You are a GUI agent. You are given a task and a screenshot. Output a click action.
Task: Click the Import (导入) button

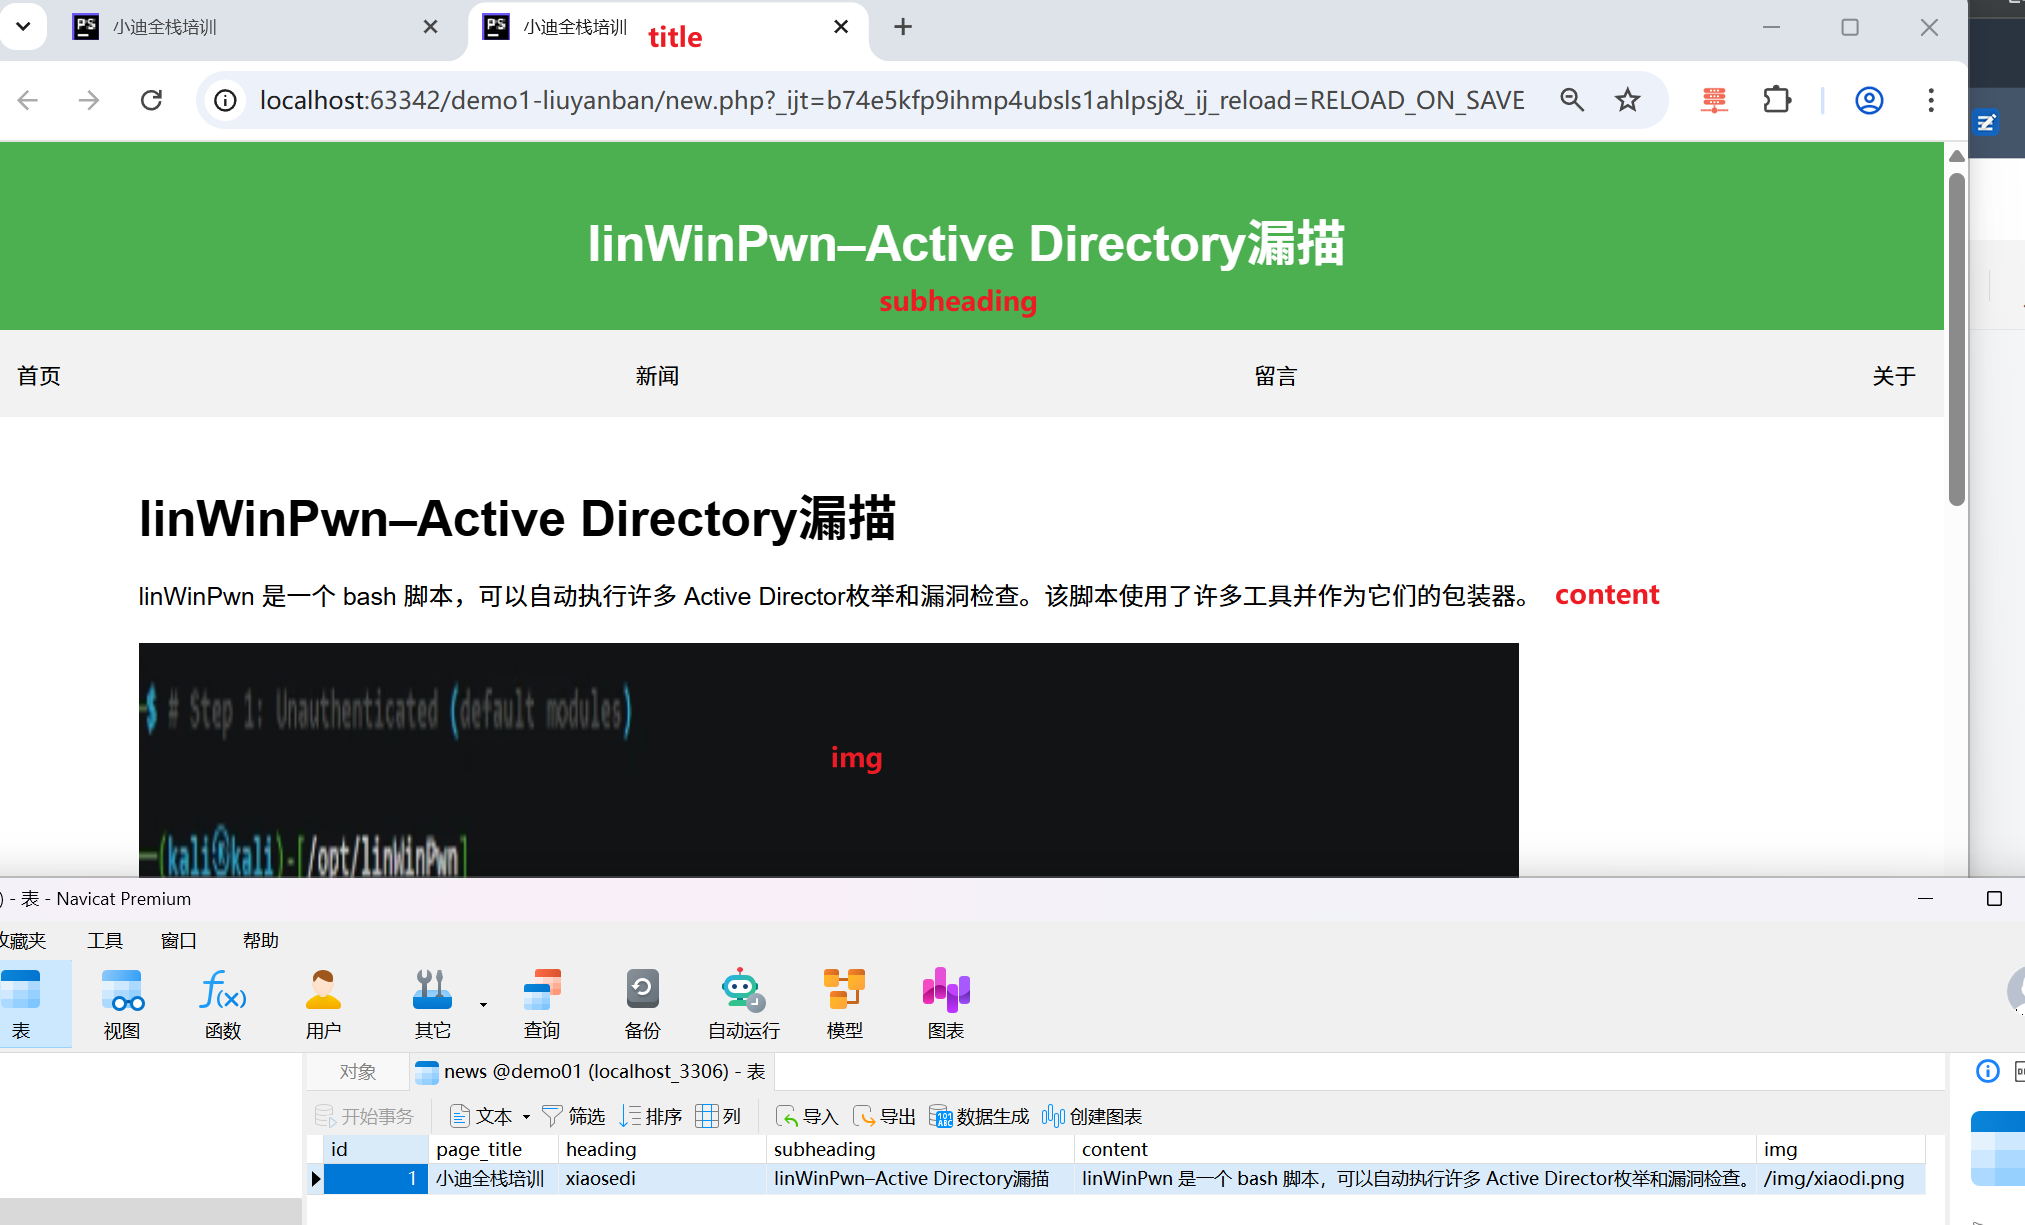(x=807, y=1116)
